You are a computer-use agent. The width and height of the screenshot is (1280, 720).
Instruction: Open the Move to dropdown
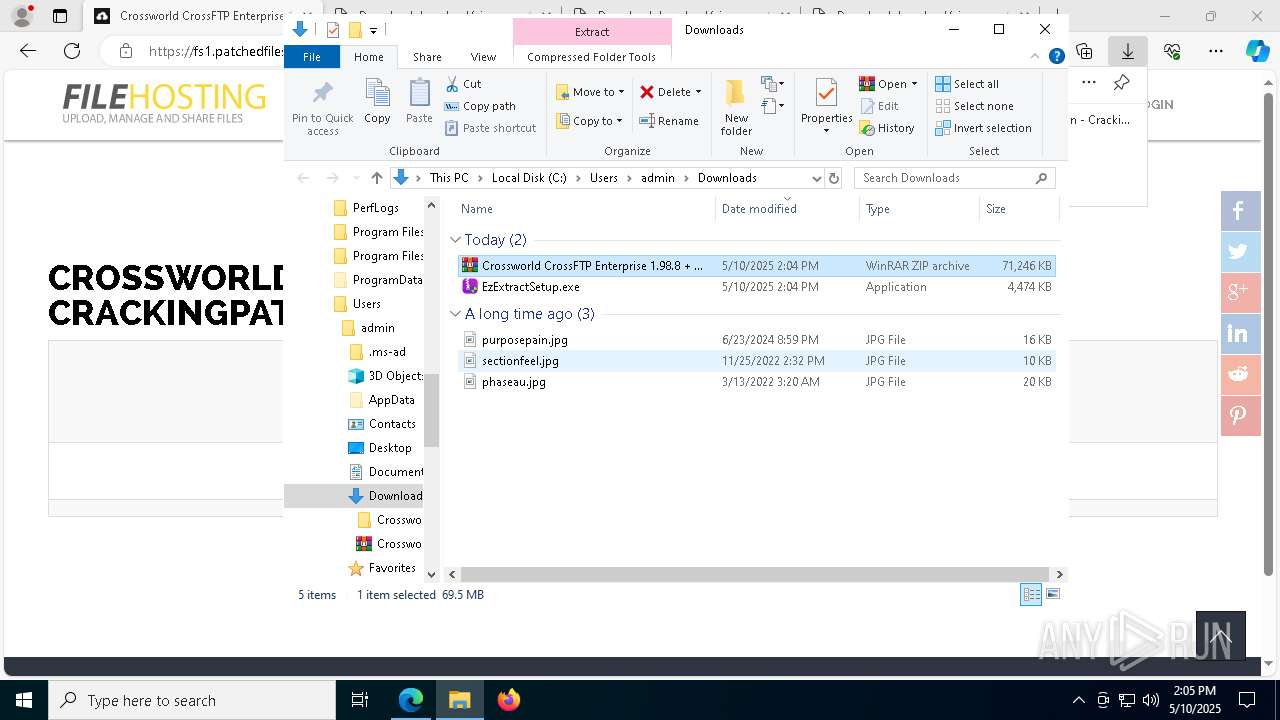[x=590, y=92]
